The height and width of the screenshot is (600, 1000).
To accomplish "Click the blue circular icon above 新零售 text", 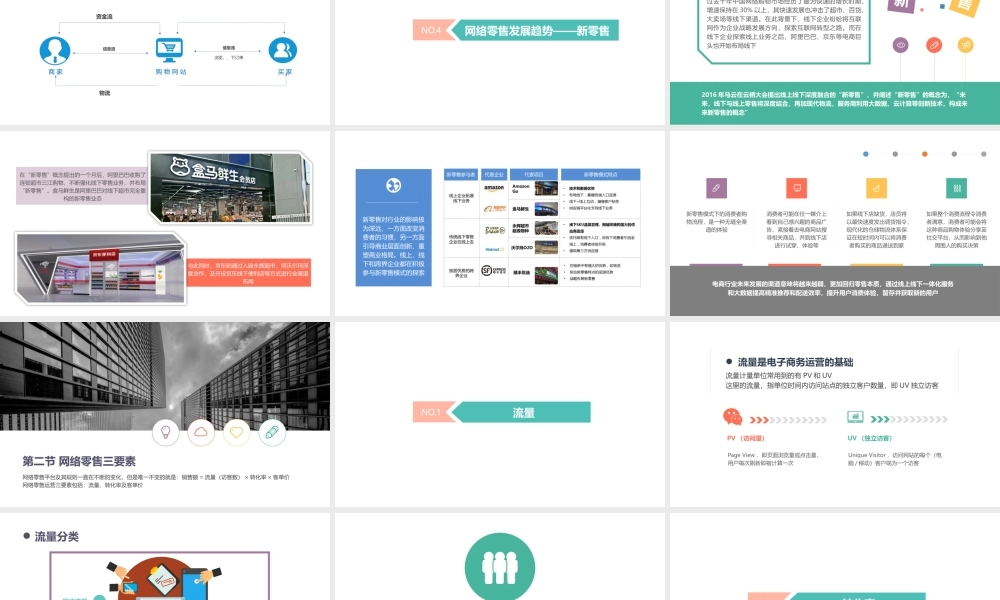I will [x=393, y=187].
